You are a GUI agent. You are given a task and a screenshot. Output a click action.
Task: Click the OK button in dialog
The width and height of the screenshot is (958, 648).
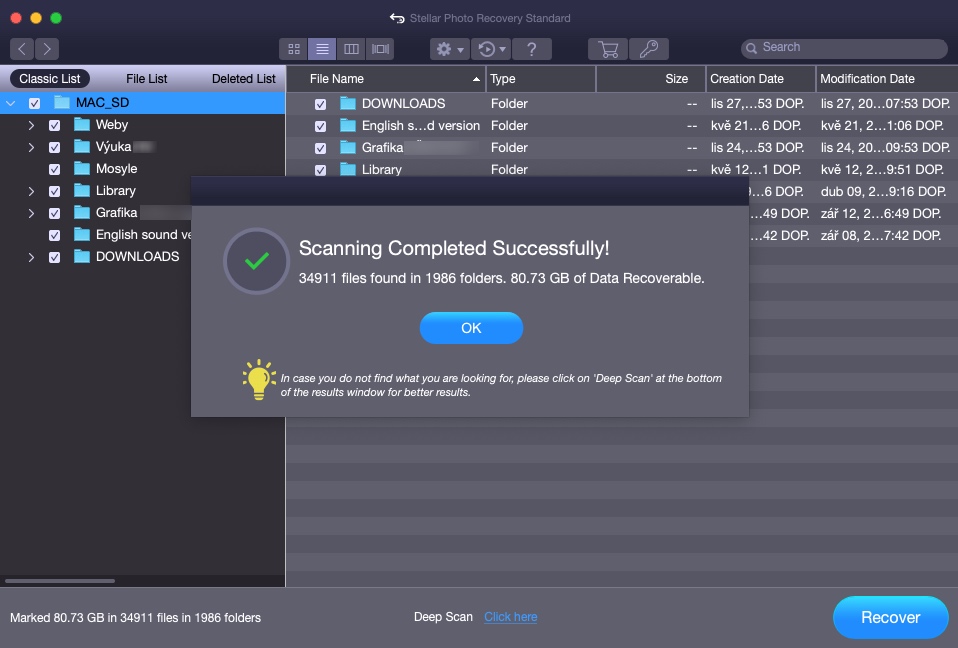471,328
